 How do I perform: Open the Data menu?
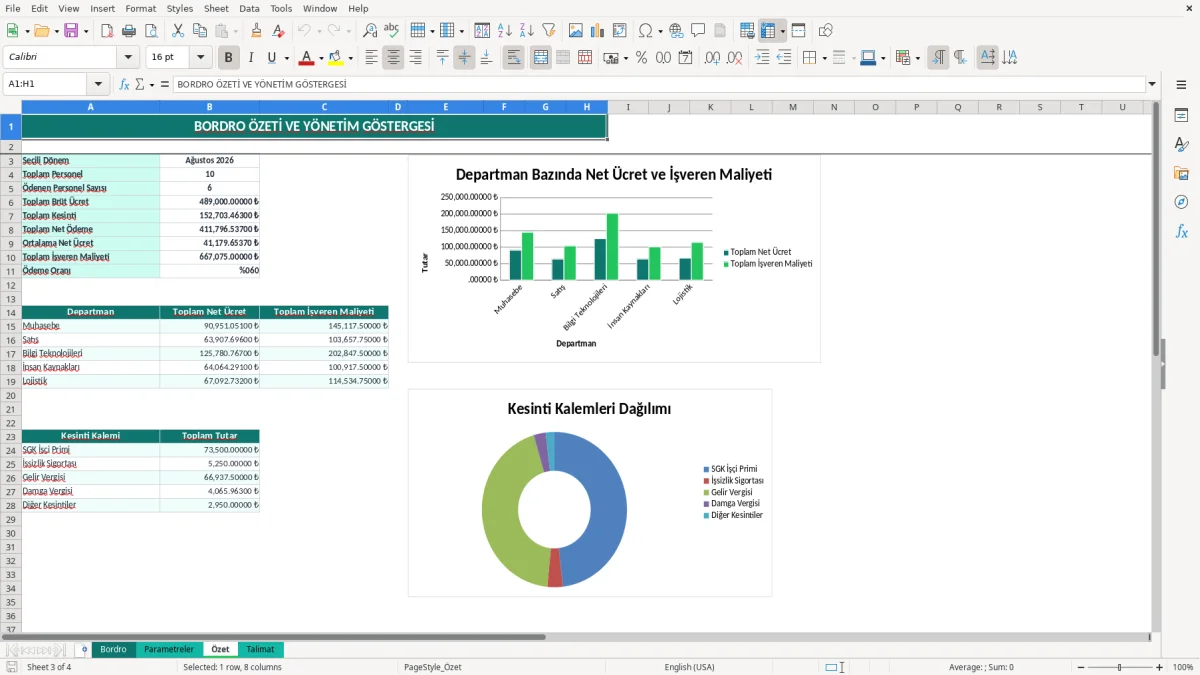(x=249, y=8)
